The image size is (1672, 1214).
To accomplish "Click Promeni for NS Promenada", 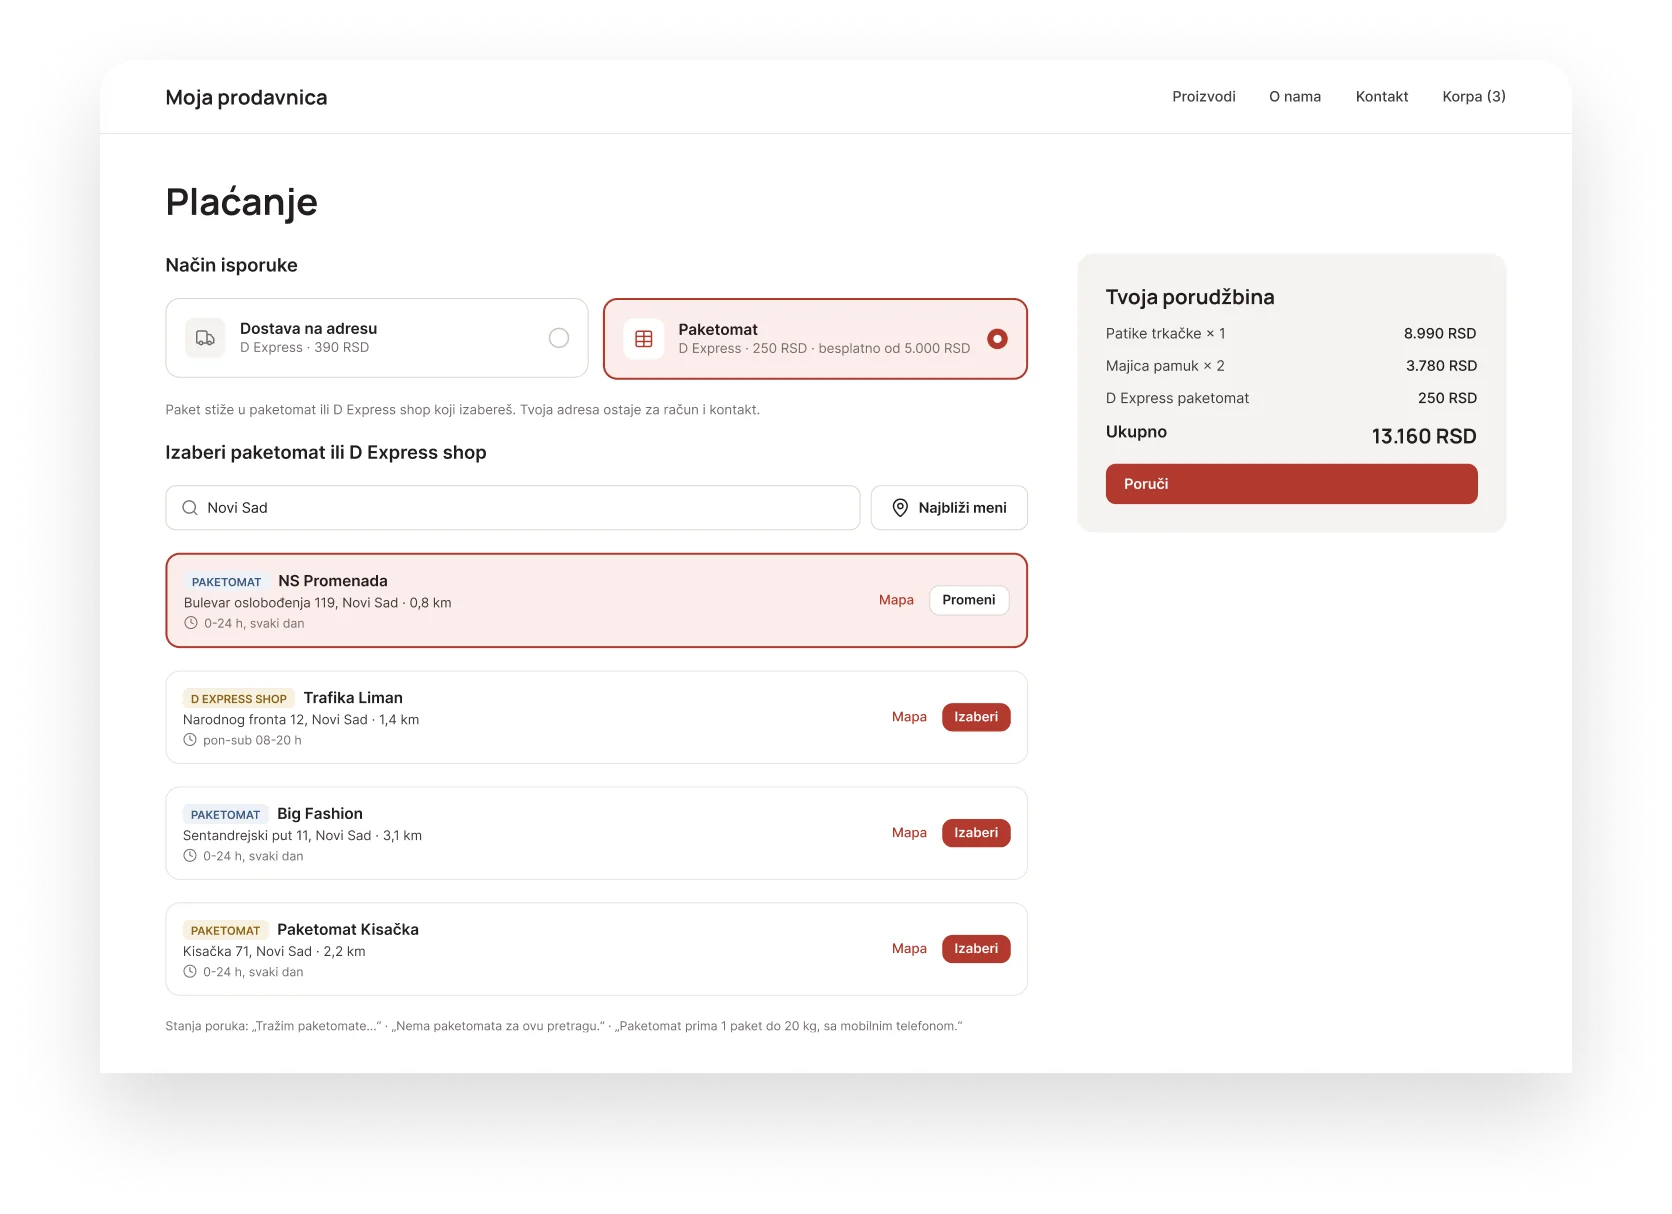I will tap(969, 600).
